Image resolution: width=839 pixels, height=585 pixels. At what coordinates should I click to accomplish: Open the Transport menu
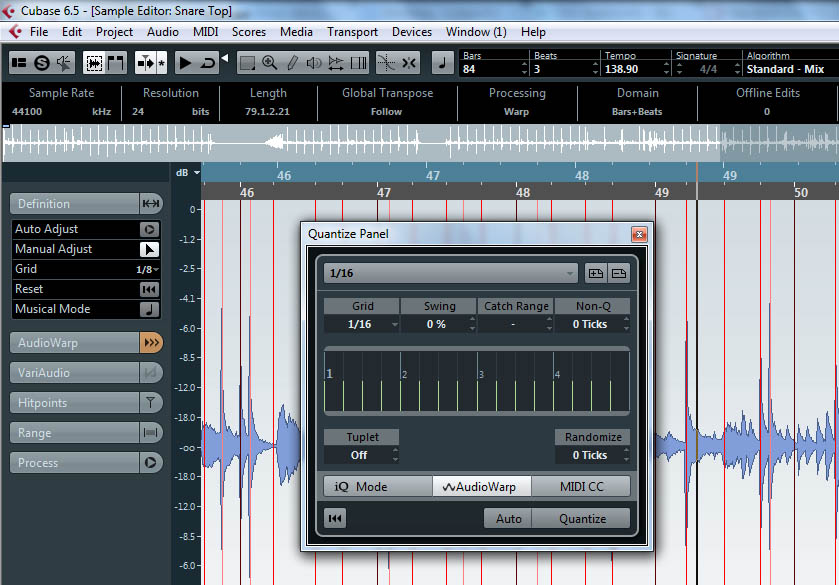pyautogui.click(x=352, y=32)
